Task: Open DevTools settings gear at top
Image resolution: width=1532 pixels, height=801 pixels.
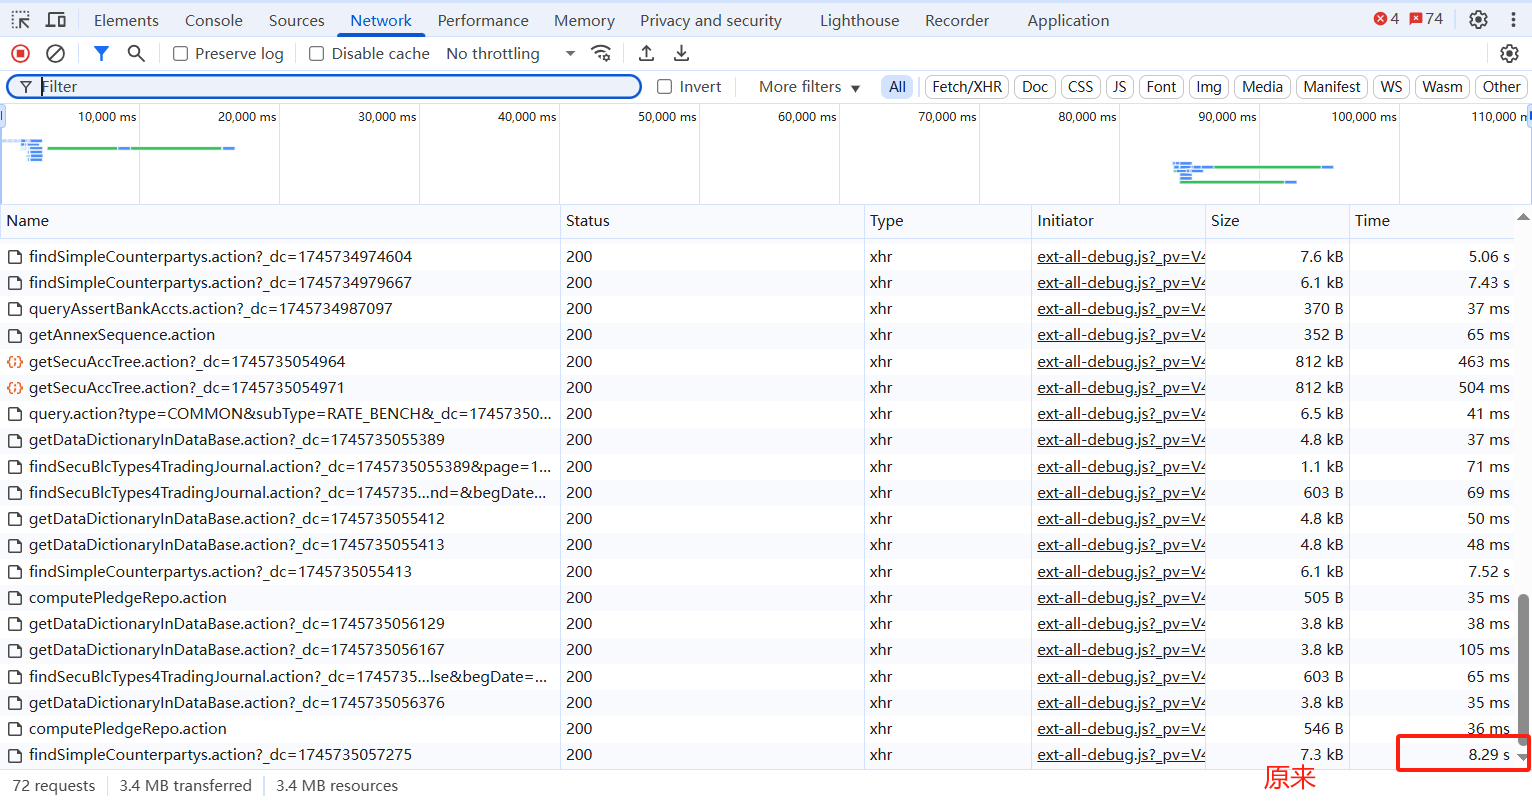Action: [1478, 20]
